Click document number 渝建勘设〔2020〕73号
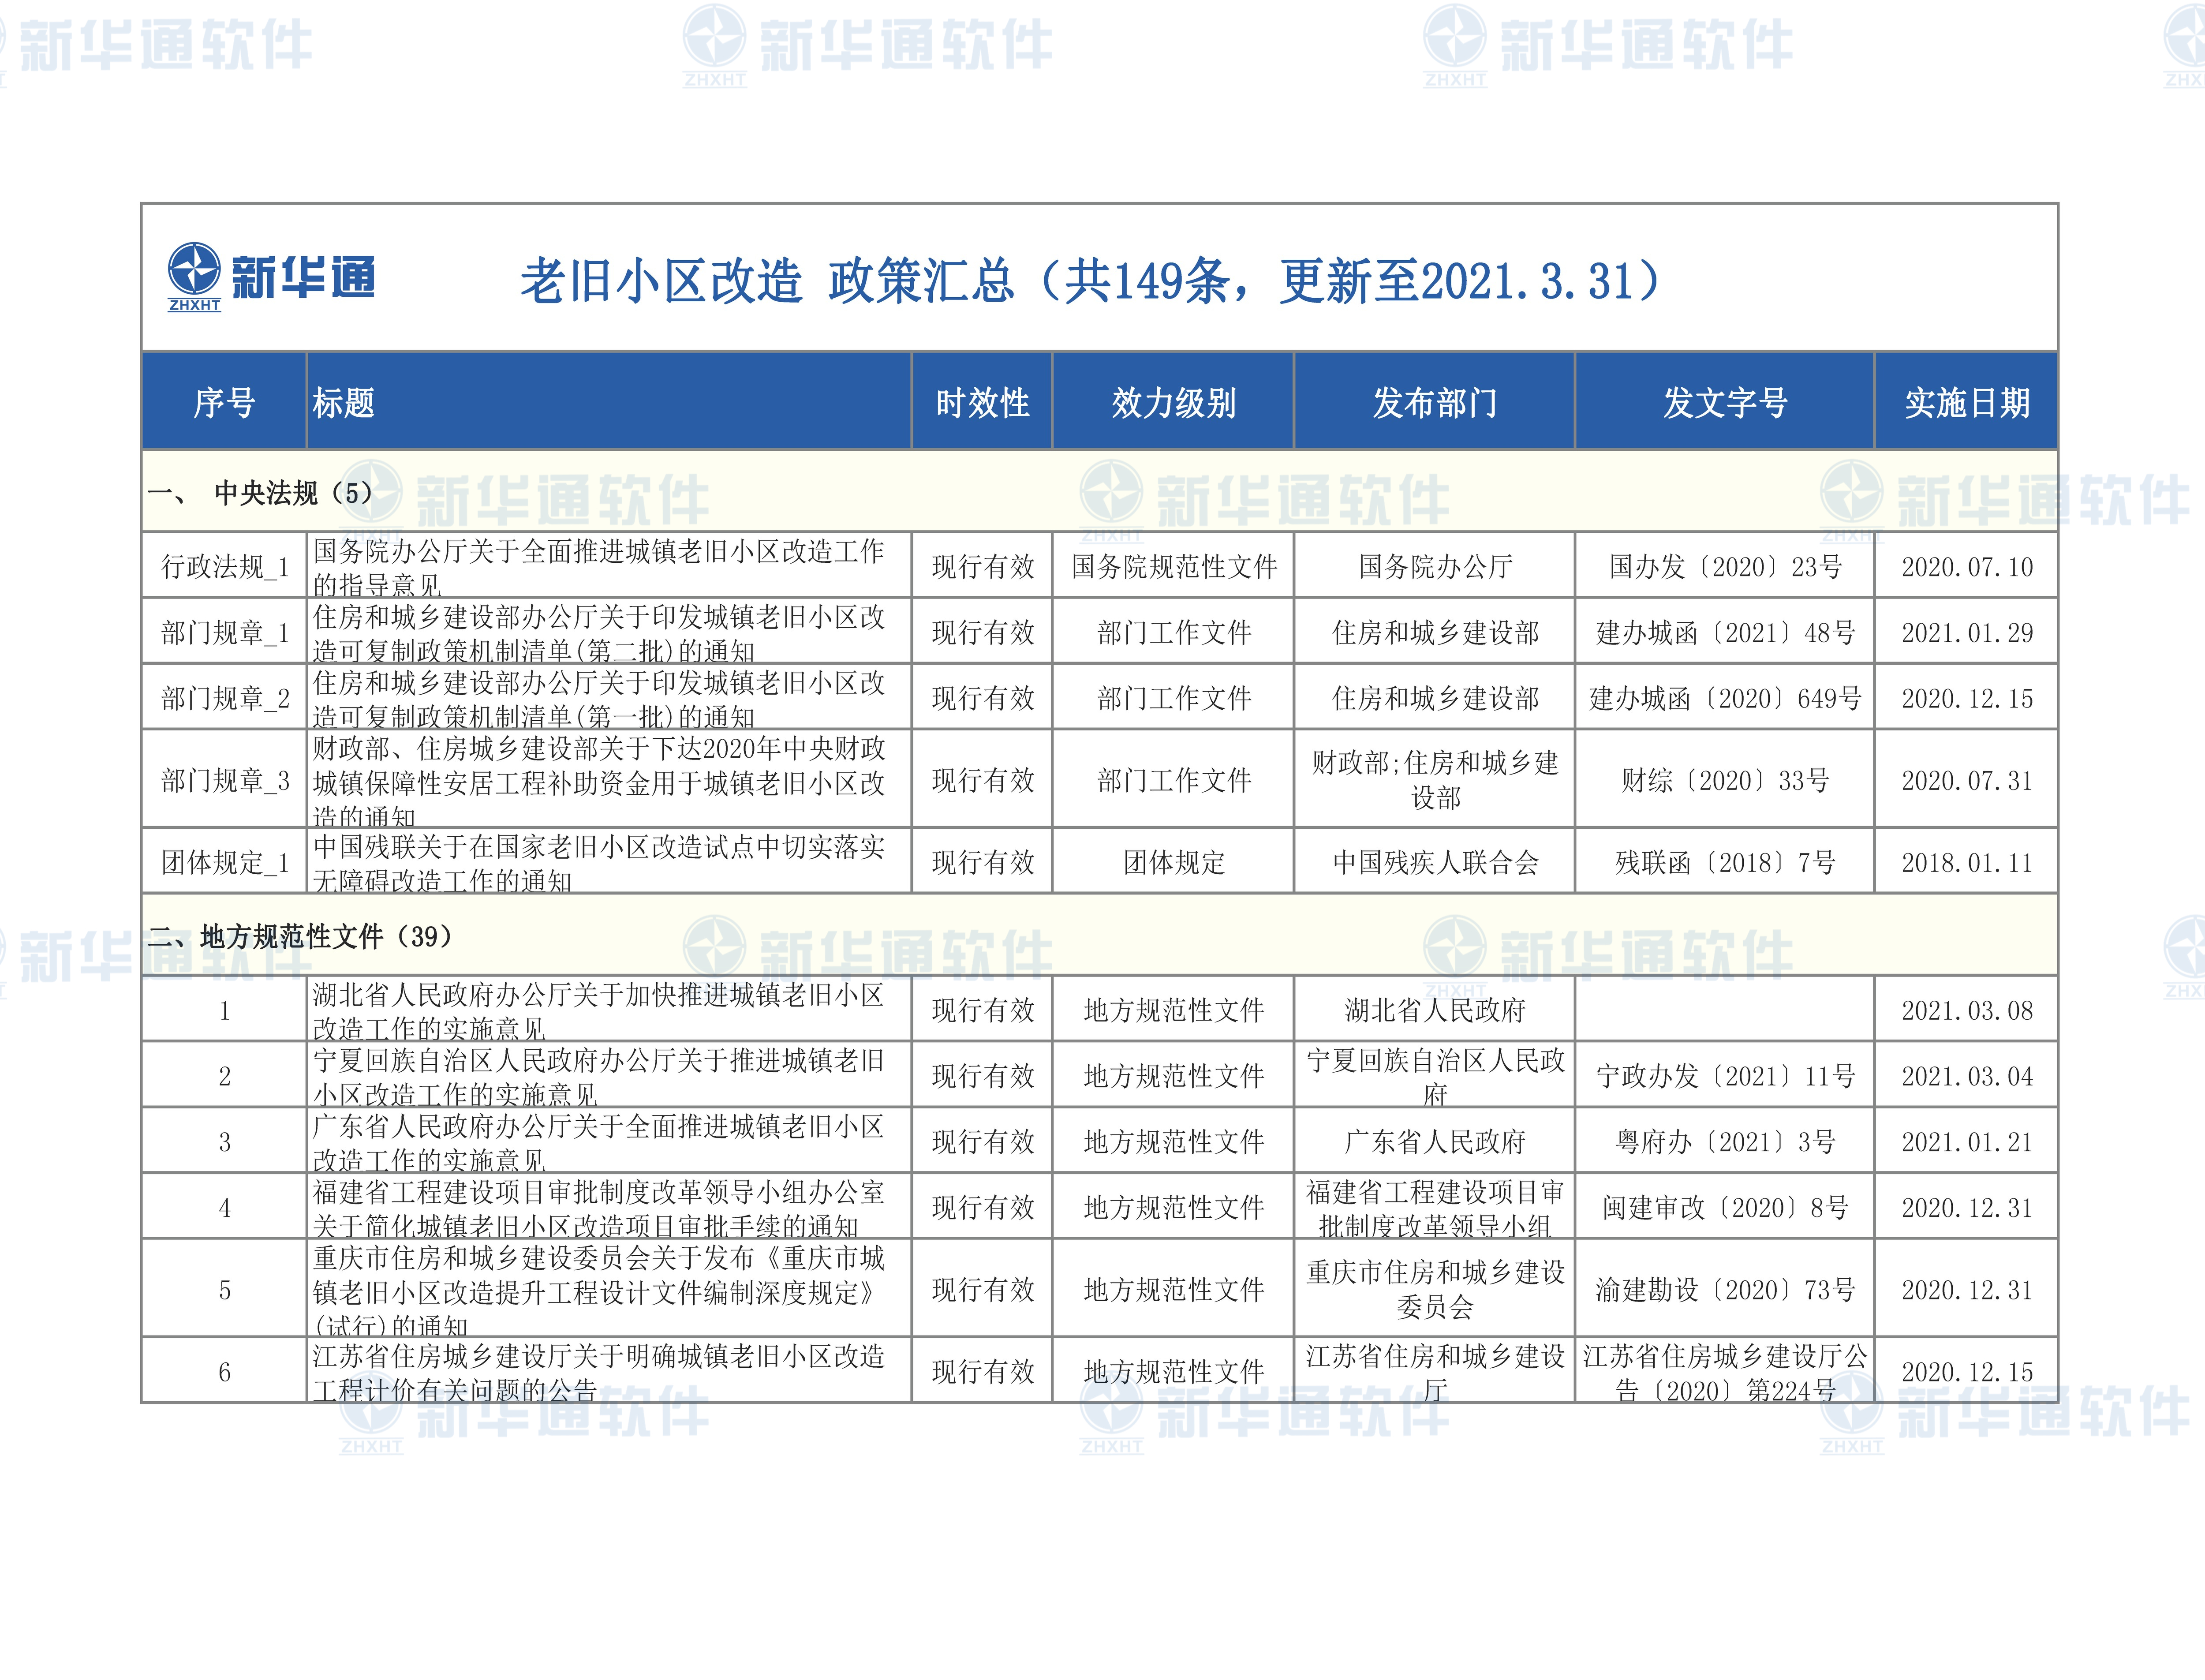The height and width of the screenshot is (1680, 2205). [x=1725, y=1290]
